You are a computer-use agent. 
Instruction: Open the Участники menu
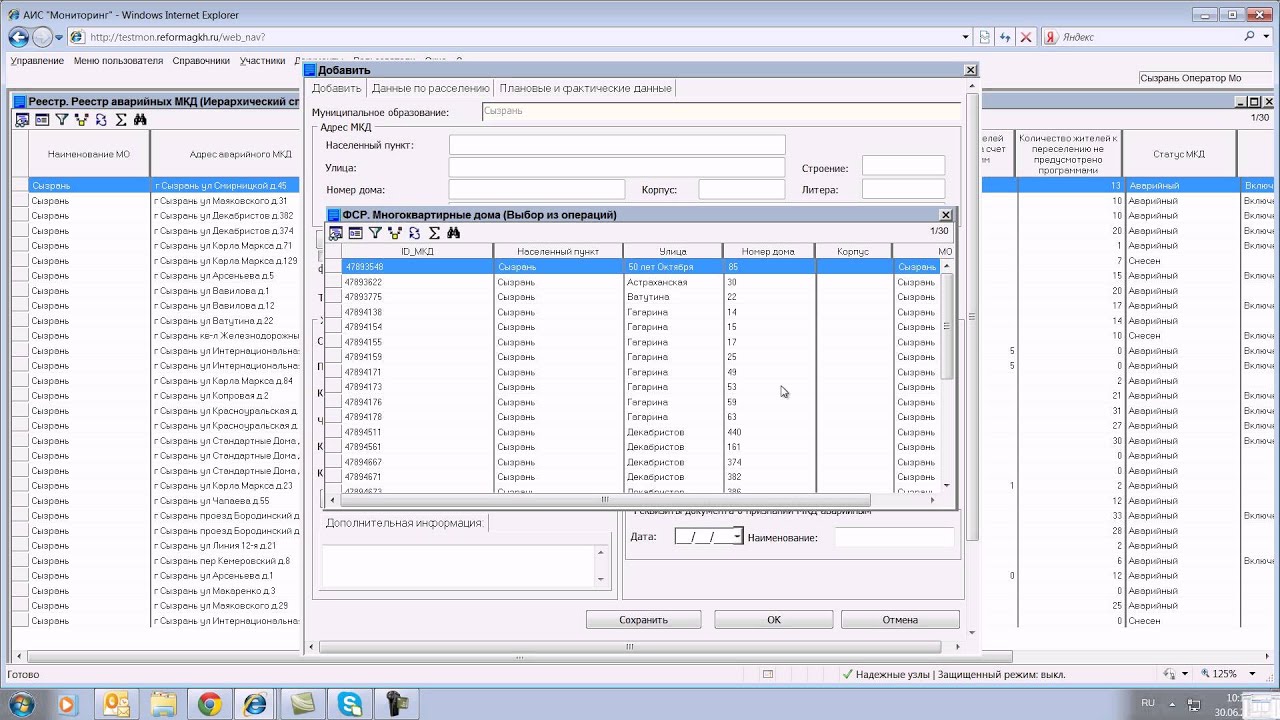(x=262, y=61)
